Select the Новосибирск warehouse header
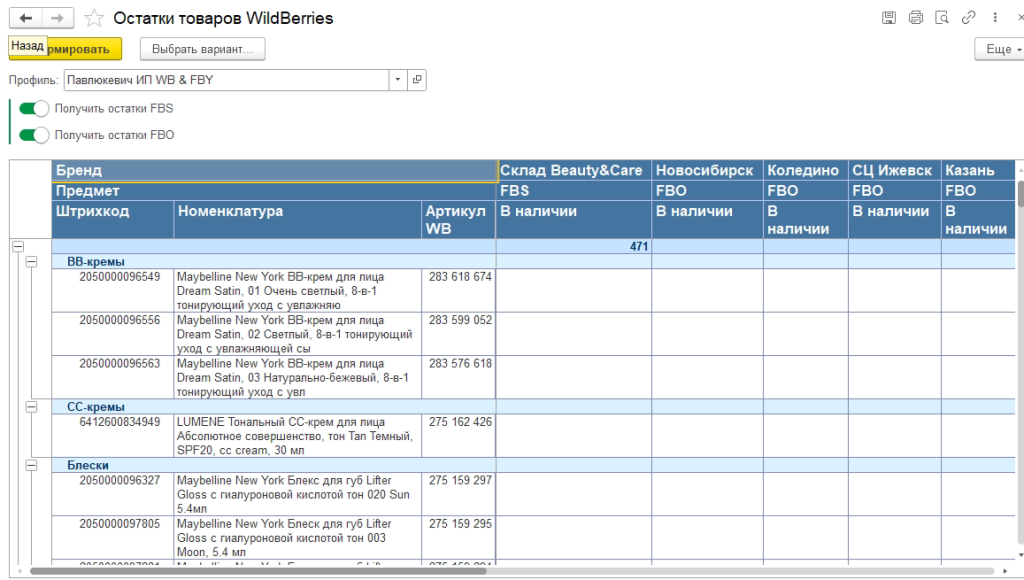1024x580 pixels. click(x=707, y=170)
